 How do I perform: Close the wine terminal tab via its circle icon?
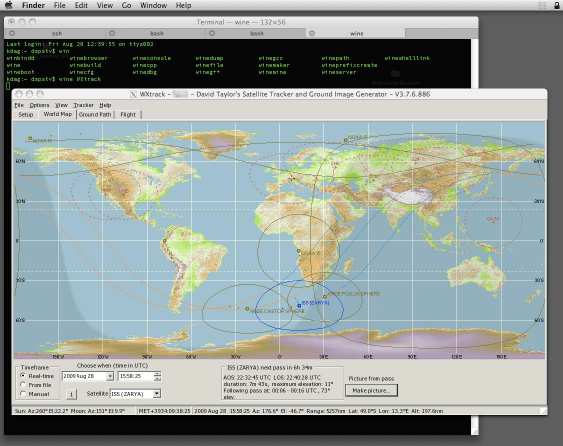(x=312, y=33)
